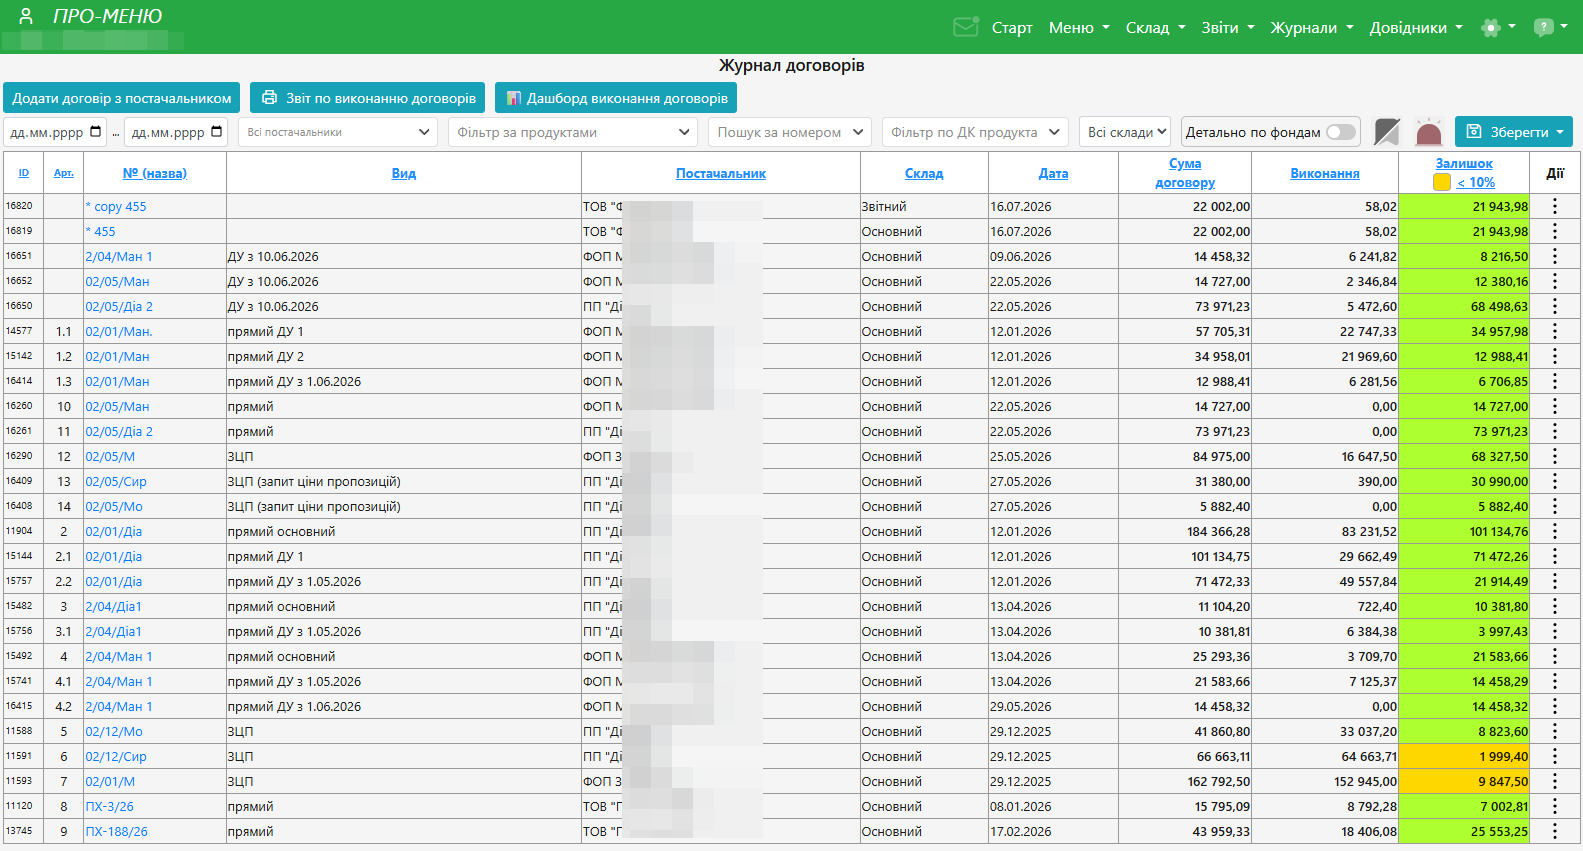This screenshot has height=851, width=1583.
Task: Sort table by 'Арт.' column header
Action: point(64,173)
